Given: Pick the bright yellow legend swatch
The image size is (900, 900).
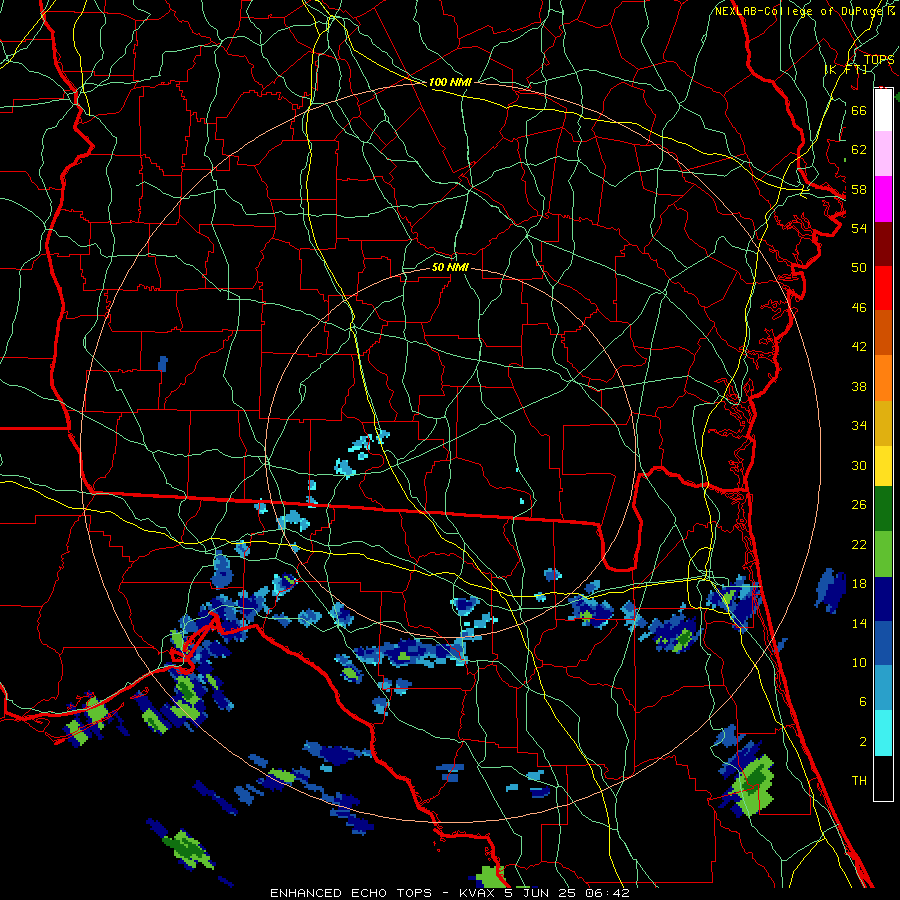Looking at the screenshot, I should coord(883,466).
